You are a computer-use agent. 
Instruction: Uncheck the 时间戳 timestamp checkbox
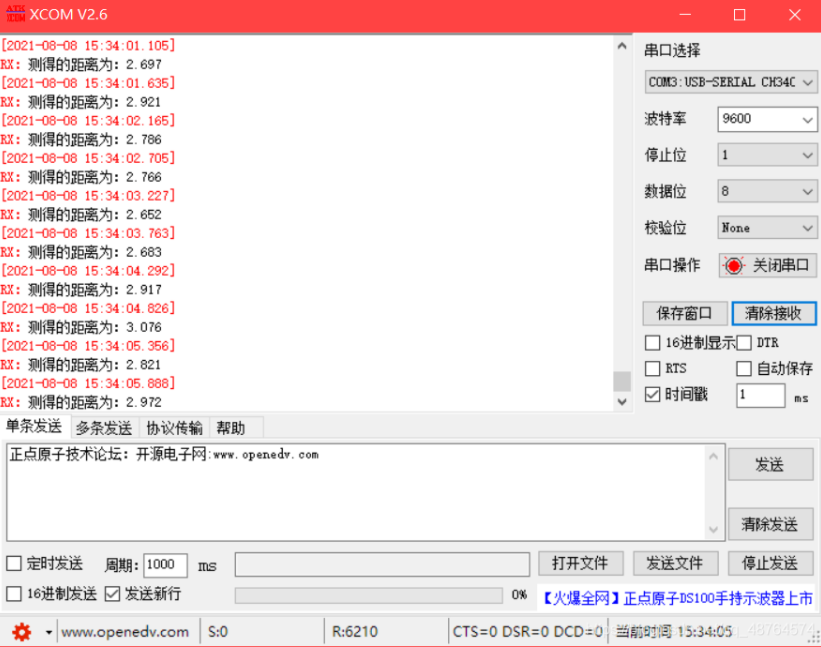tap(652, 394)
